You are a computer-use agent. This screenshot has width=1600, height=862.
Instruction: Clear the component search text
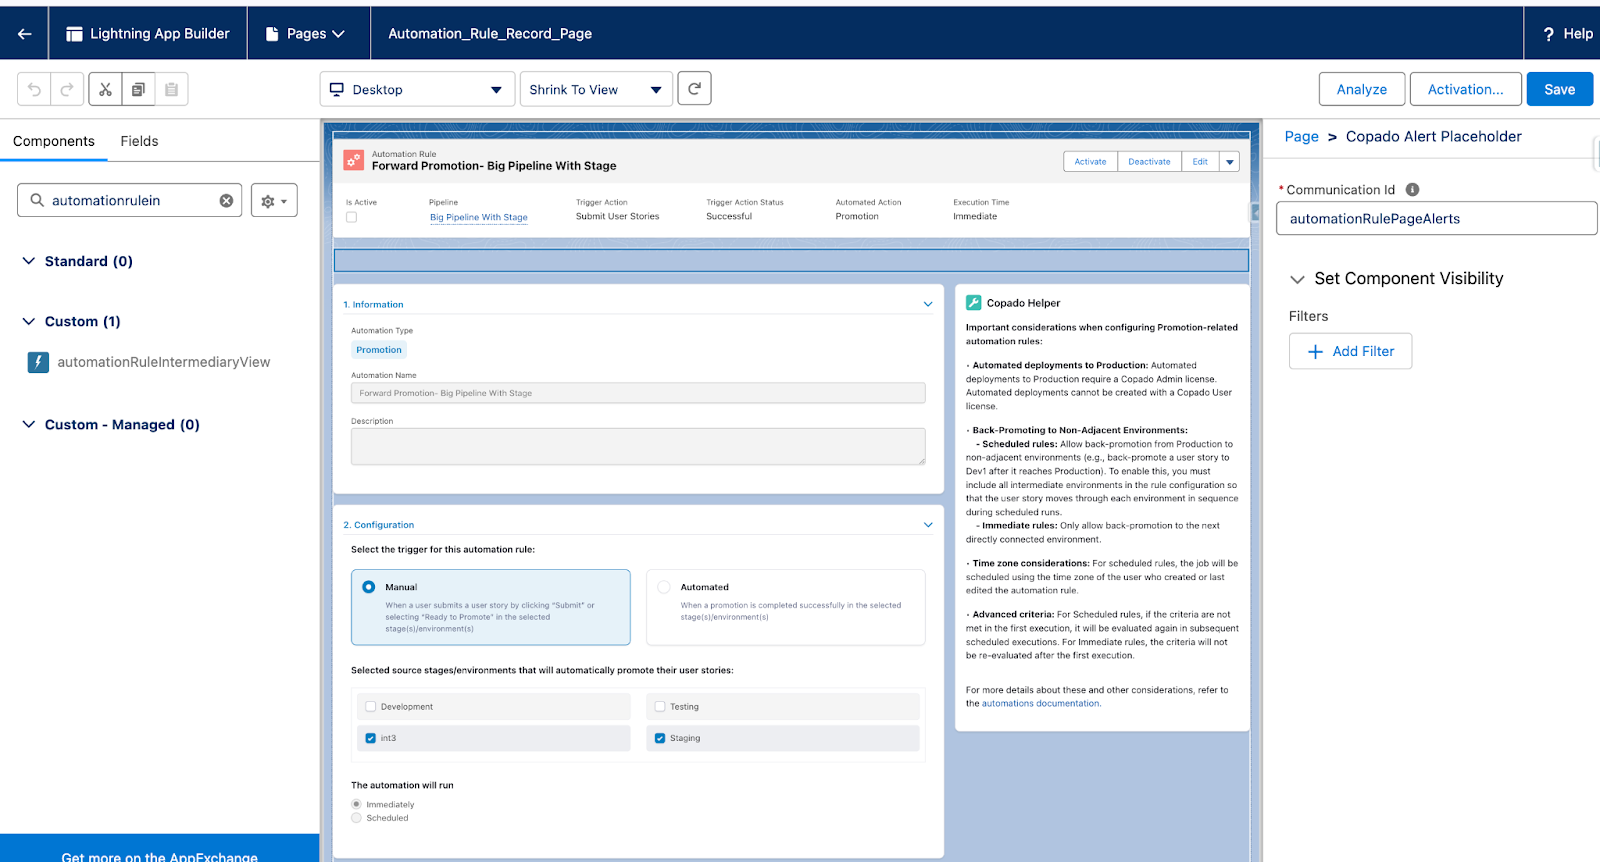click(x=226, y=201)
